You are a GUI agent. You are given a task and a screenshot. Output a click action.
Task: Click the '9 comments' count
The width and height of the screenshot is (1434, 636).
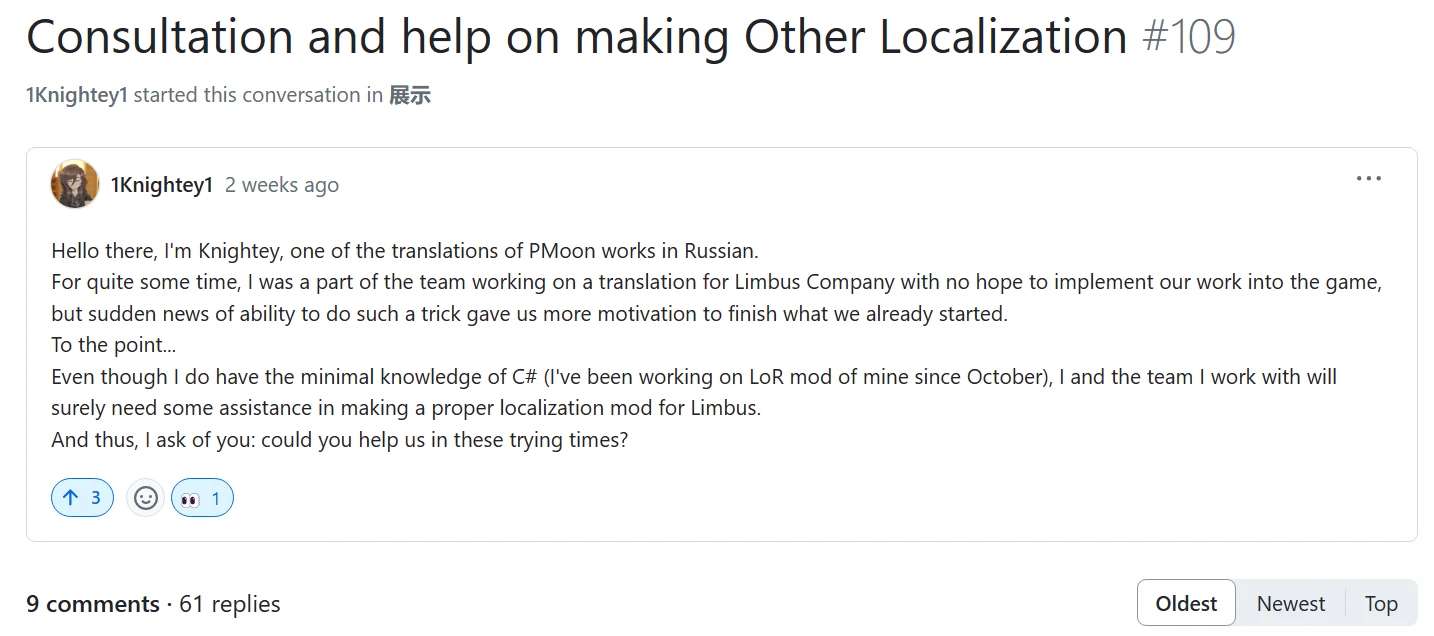pyautogui.click(x=93, y=604)
